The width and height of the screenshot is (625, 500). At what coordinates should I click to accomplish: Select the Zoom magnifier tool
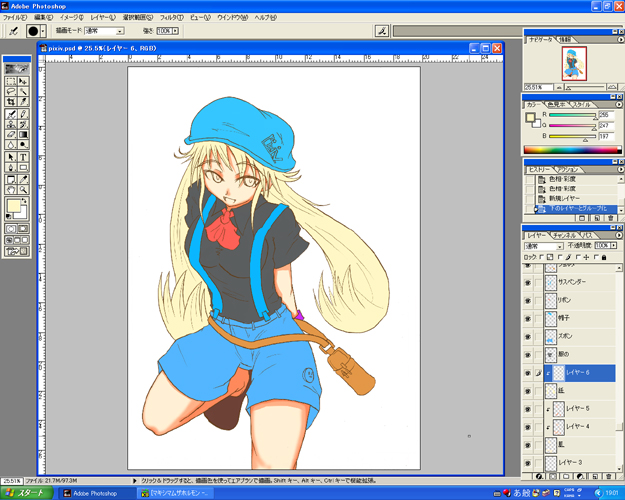tap(24, 189)
